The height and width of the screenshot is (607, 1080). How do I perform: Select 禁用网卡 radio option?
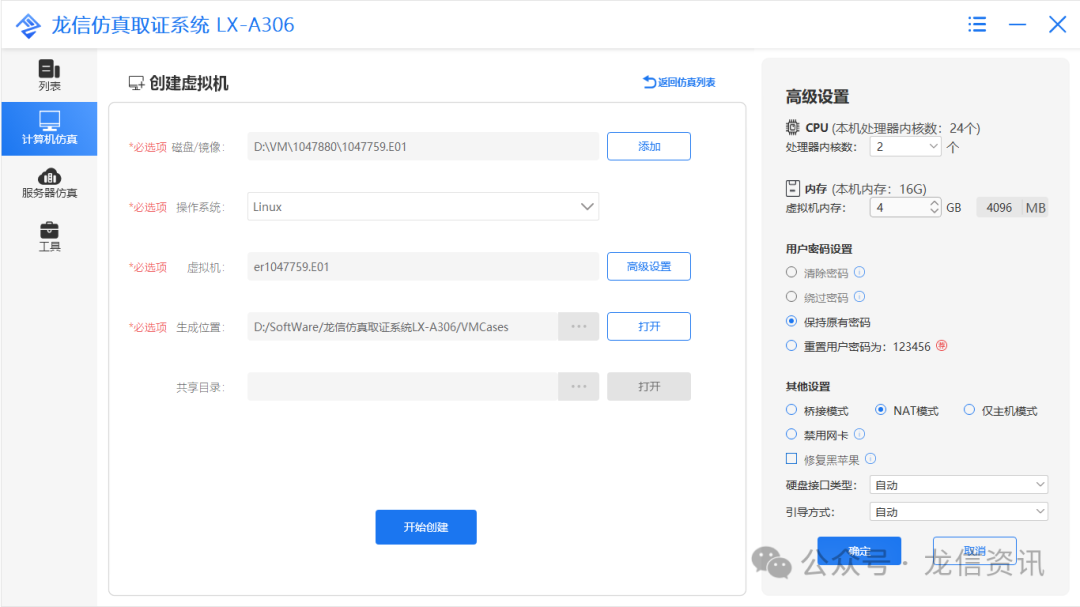pyautogui.click(x=791, y=434)
